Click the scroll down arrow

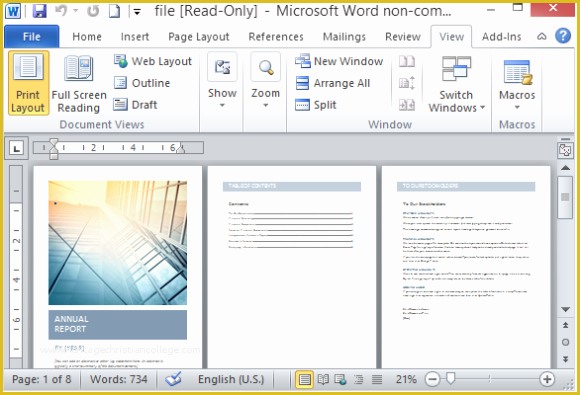point(565,309)
